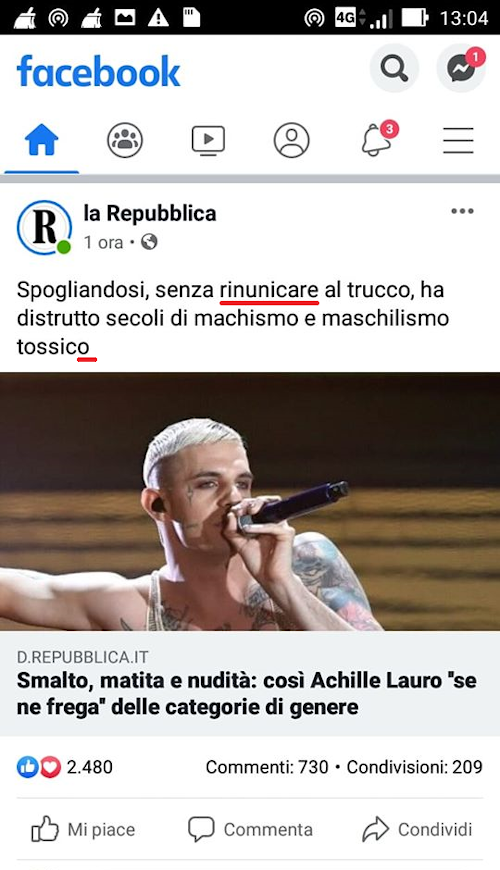Tap the public globe audience icon
Image resolution: width=500 pixels, height=870 pixels.
149,242
